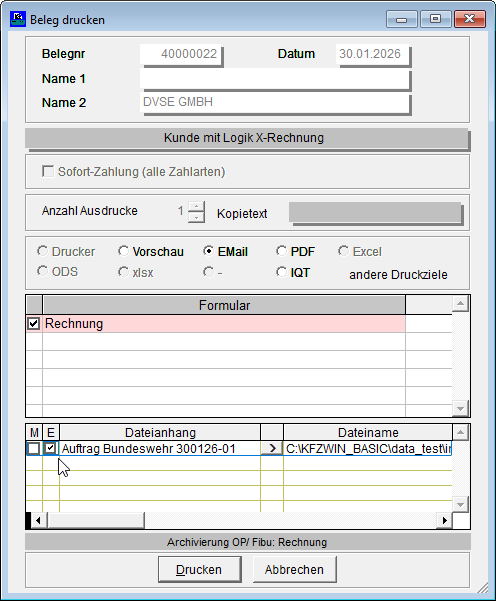Click the application icon in title bar
This screenshot has width=496, height=601.
click(18, 19)
